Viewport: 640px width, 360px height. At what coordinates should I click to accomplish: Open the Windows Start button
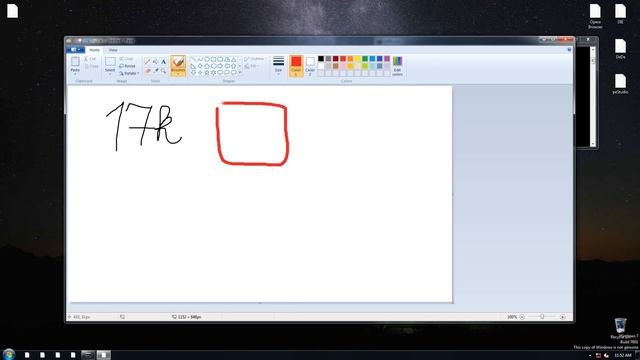click(x=9, y=354)
